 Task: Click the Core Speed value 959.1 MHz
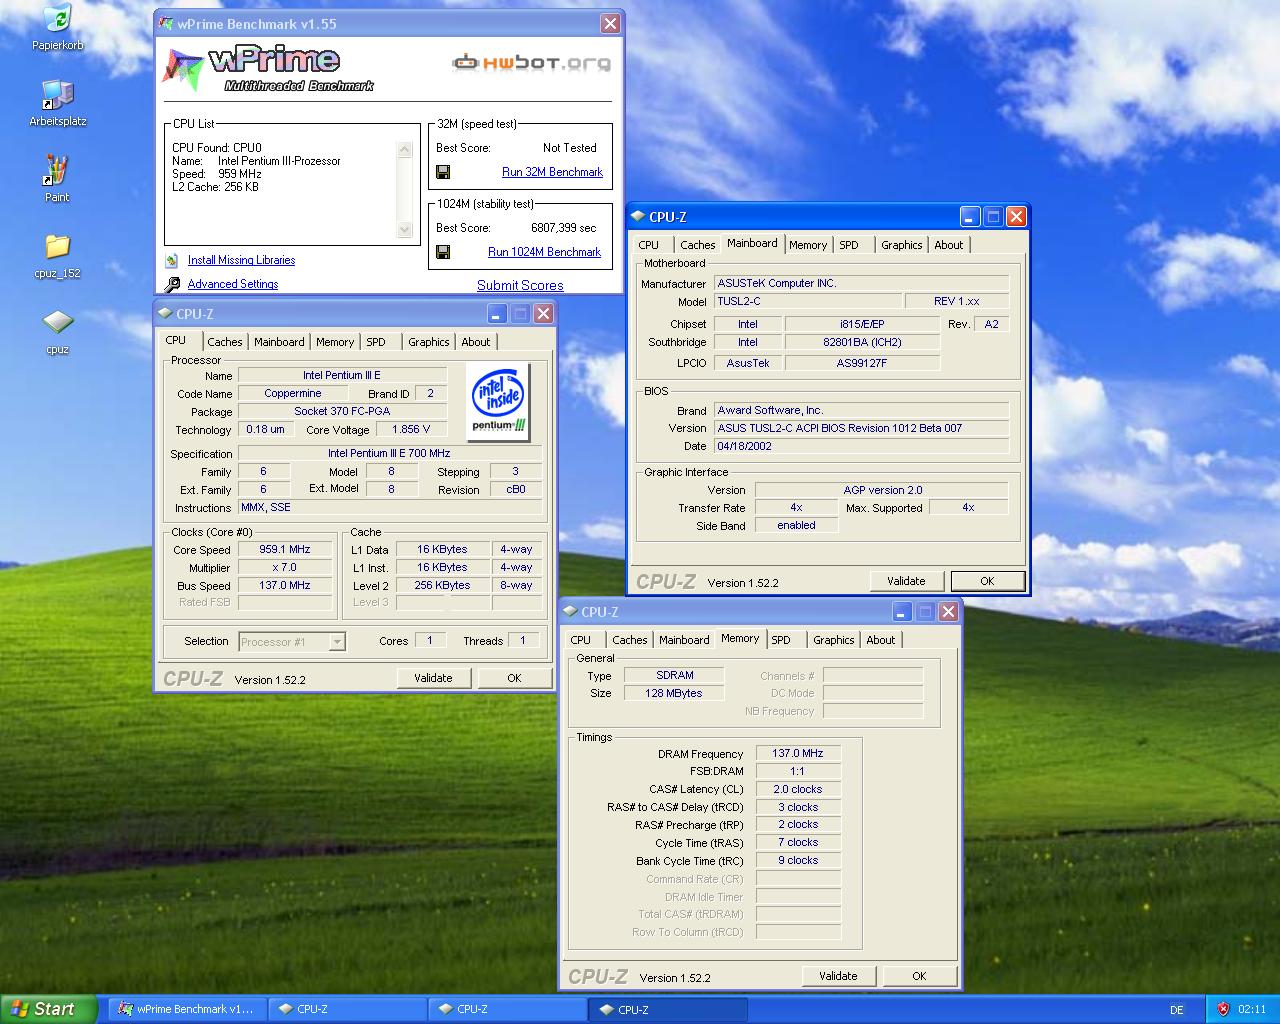coord(285,550)
